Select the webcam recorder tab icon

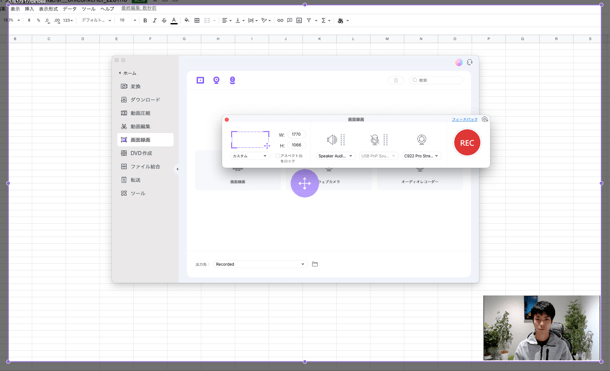[x=216, y=80]
